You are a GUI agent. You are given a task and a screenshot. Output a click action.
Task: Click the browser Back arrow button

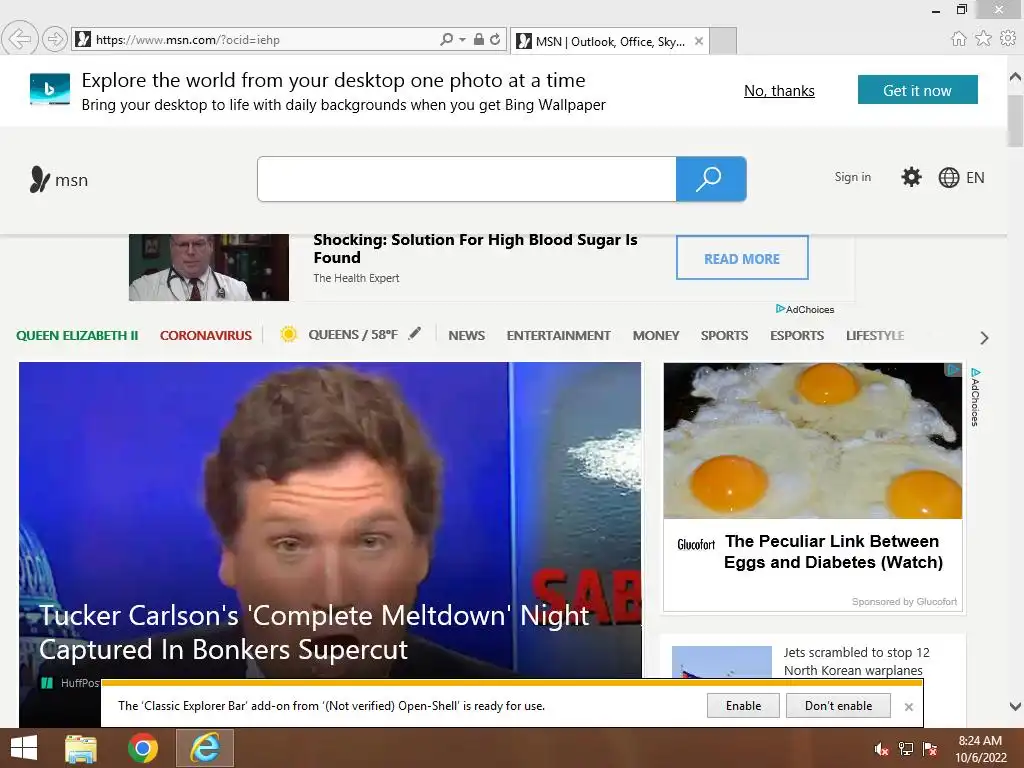coord(20,39)
